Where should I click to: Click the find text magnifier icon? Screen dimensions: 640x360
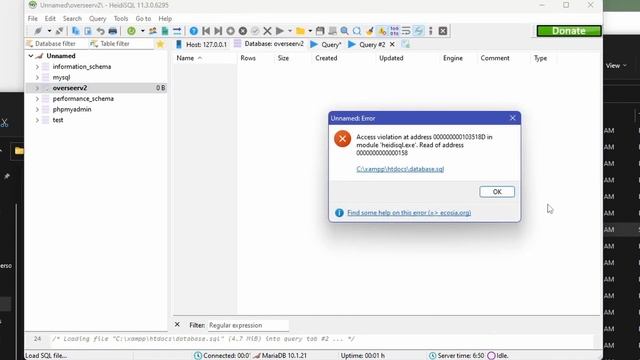click(344, 31)
